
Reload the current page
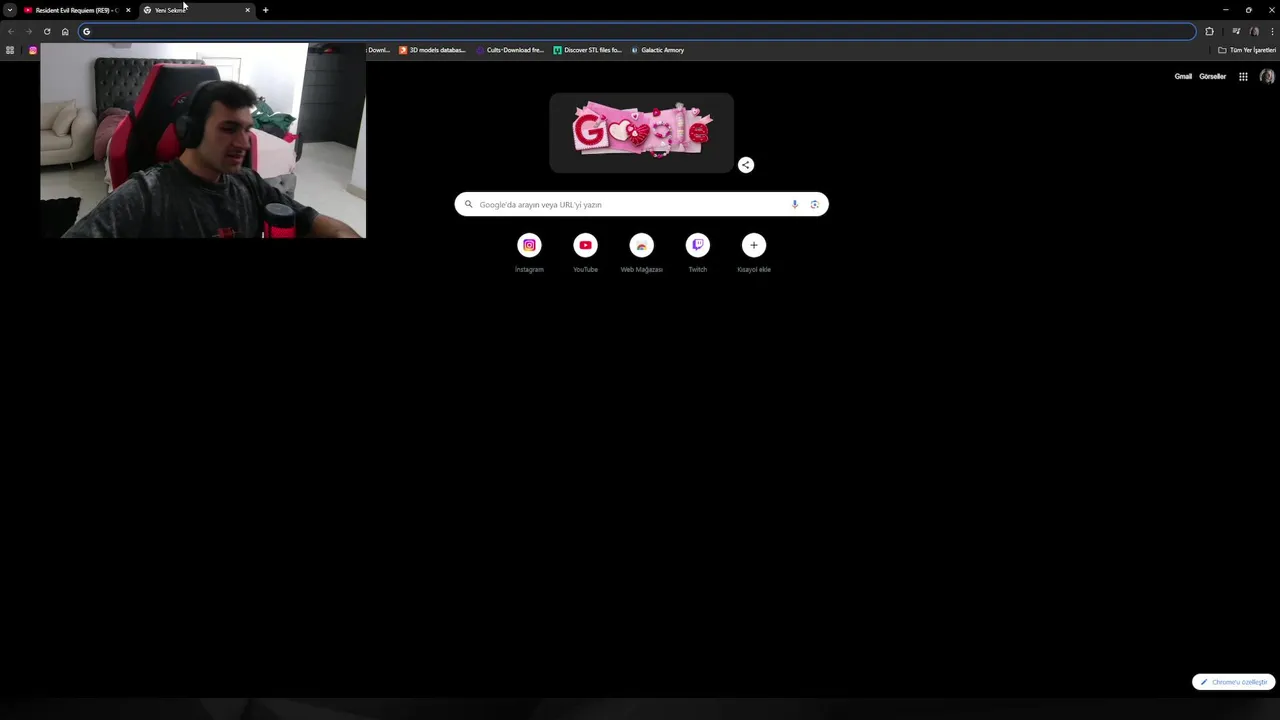[47, 31]
